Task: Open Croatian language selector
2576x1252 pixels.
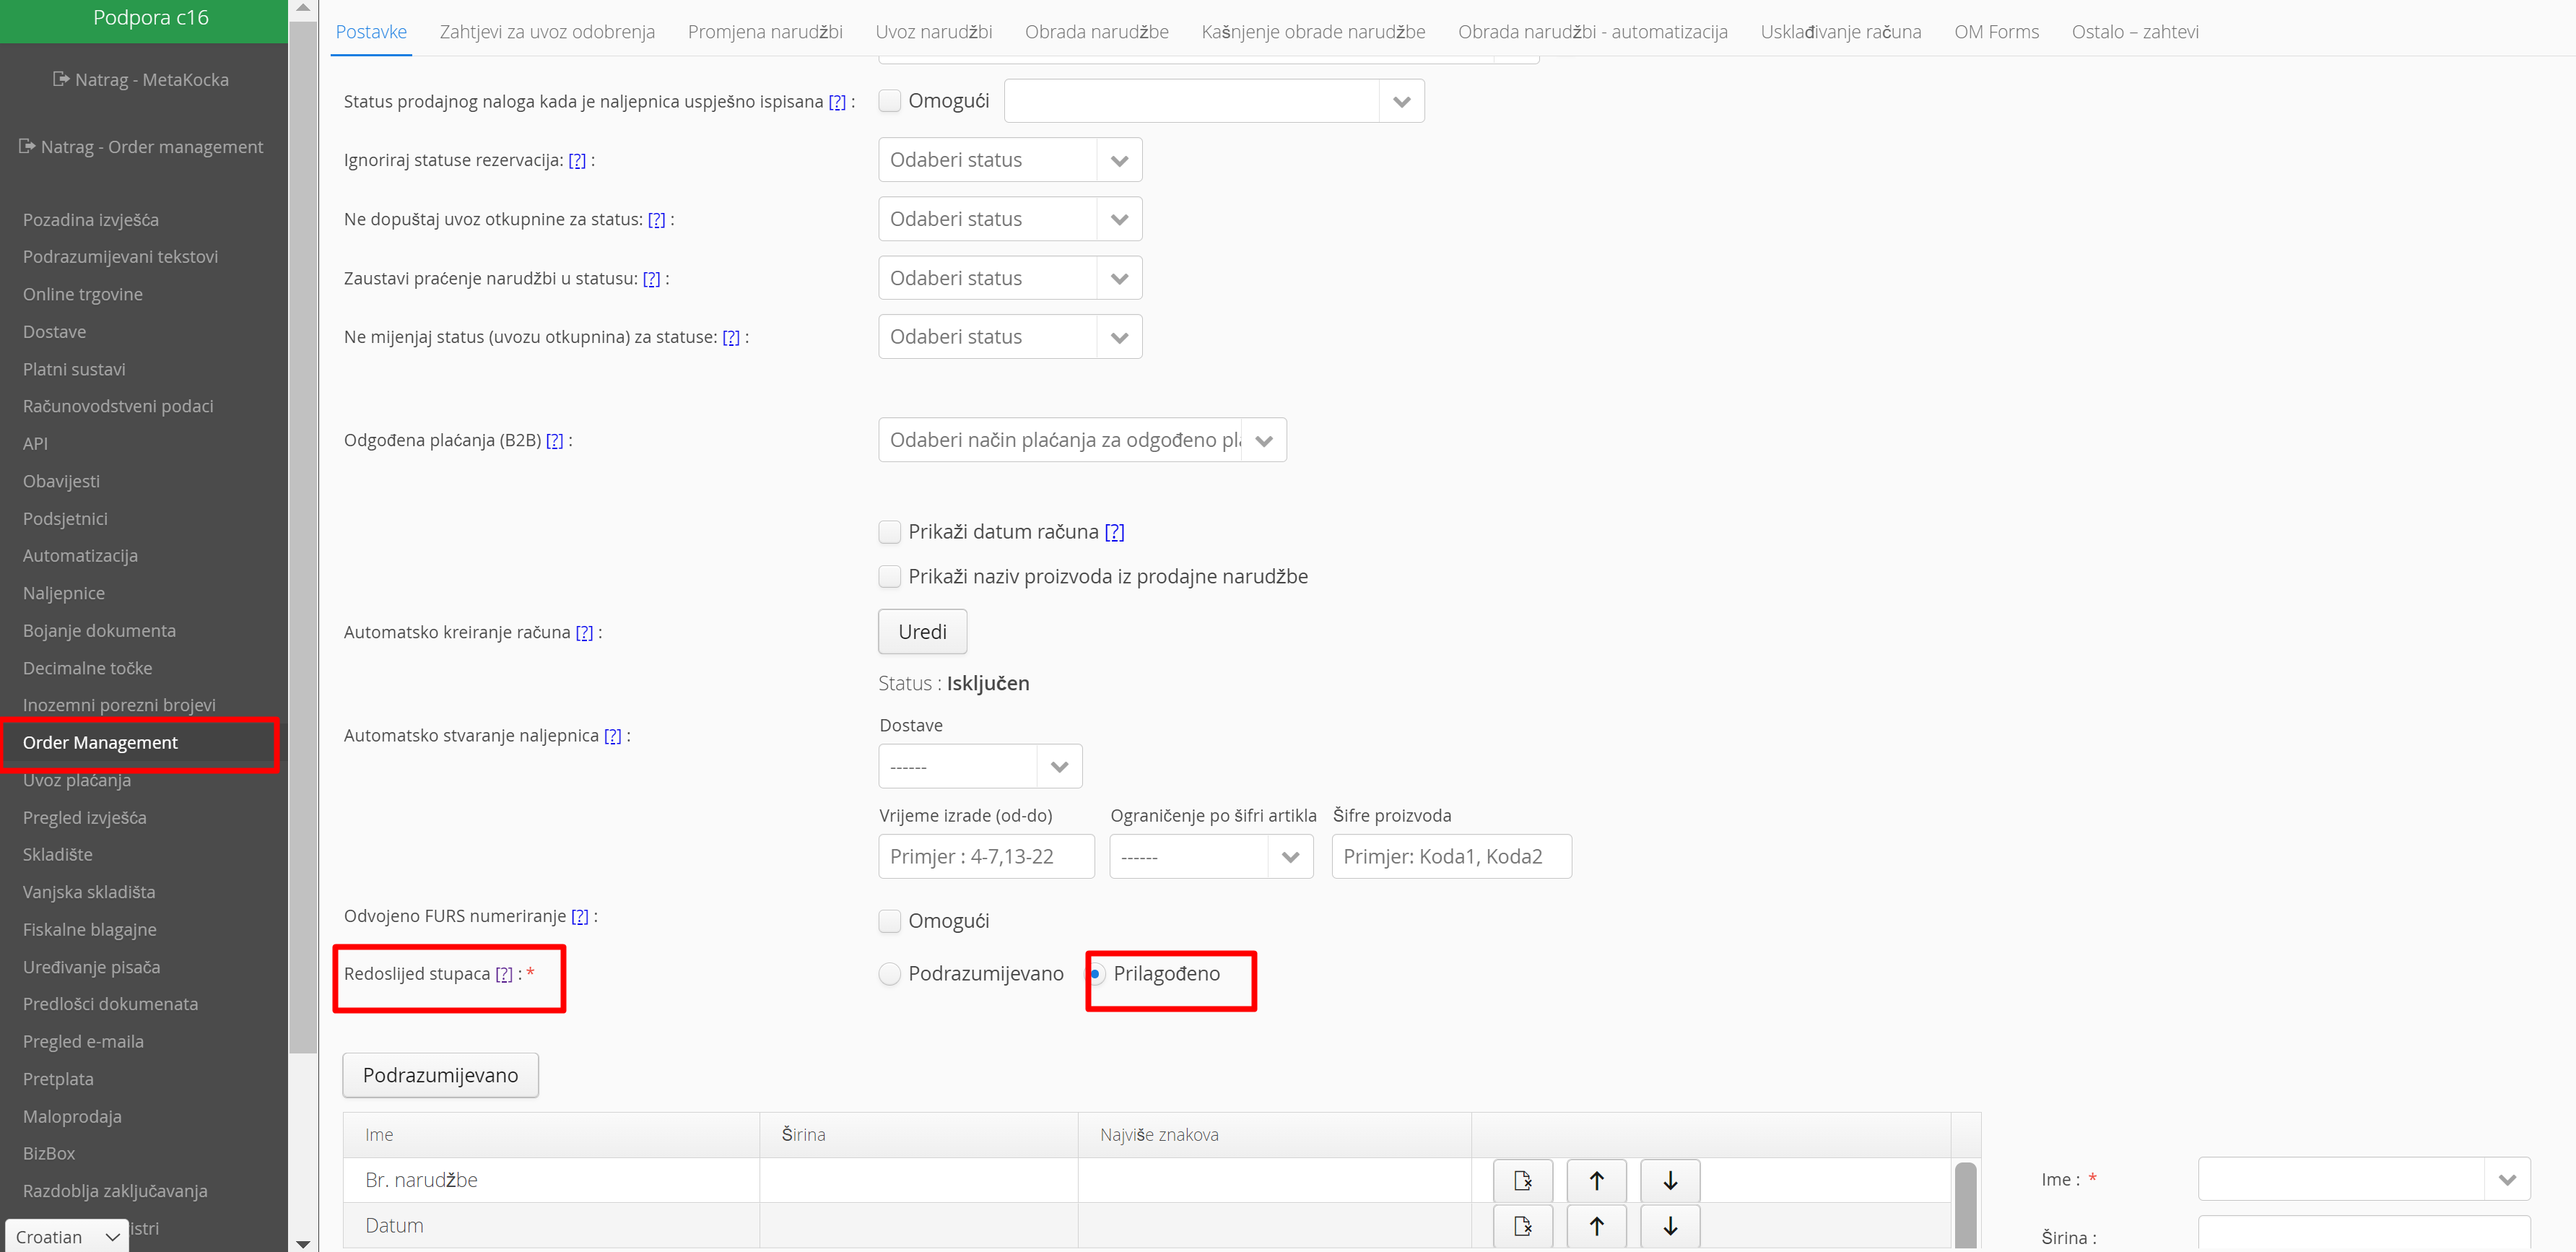Action: (x=66, y=1236)
